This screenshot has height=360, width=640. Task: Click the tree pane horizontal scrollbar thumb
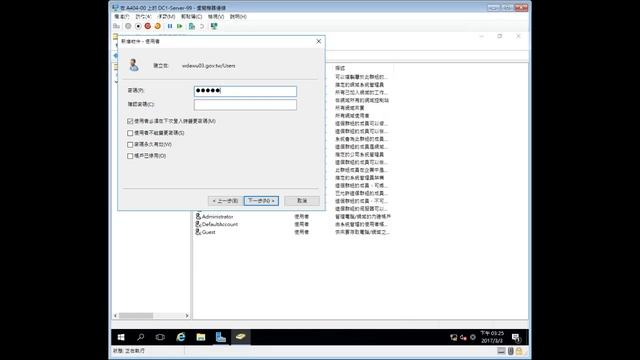136,316
